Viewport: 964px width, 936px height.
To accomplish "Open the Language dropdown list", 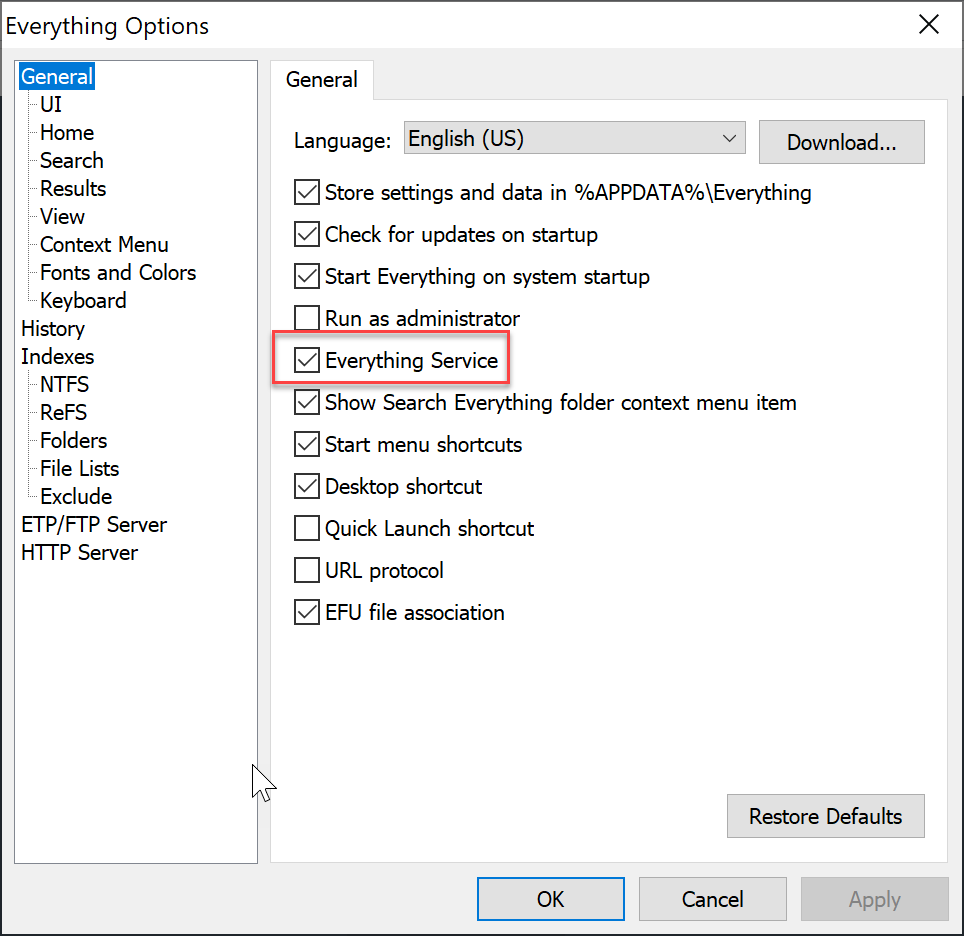I will pyautogui.click(x=574, y=138).
